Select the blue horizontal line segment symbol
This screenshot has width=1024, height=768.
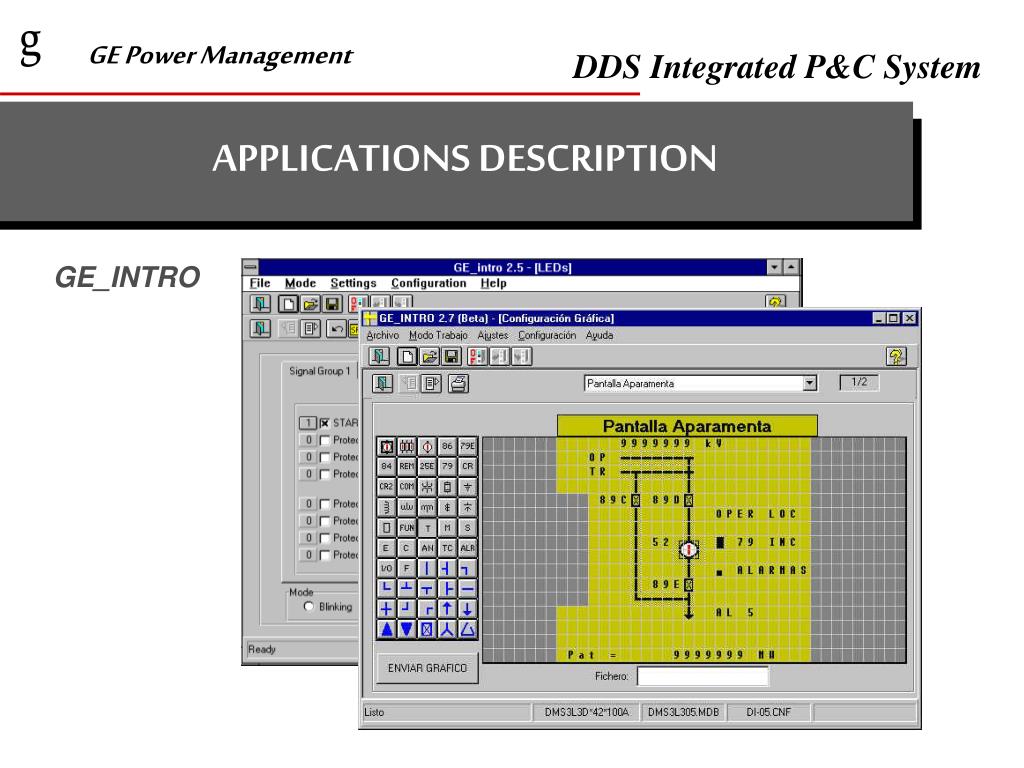[x=468, y=588]
